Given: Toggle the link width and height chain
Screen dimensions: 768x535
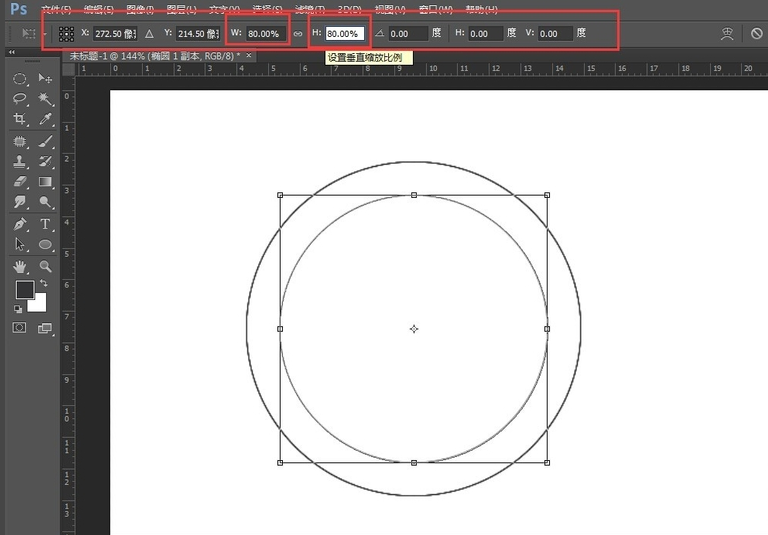Looking at the screenshot, I should (x=297, y=33).
